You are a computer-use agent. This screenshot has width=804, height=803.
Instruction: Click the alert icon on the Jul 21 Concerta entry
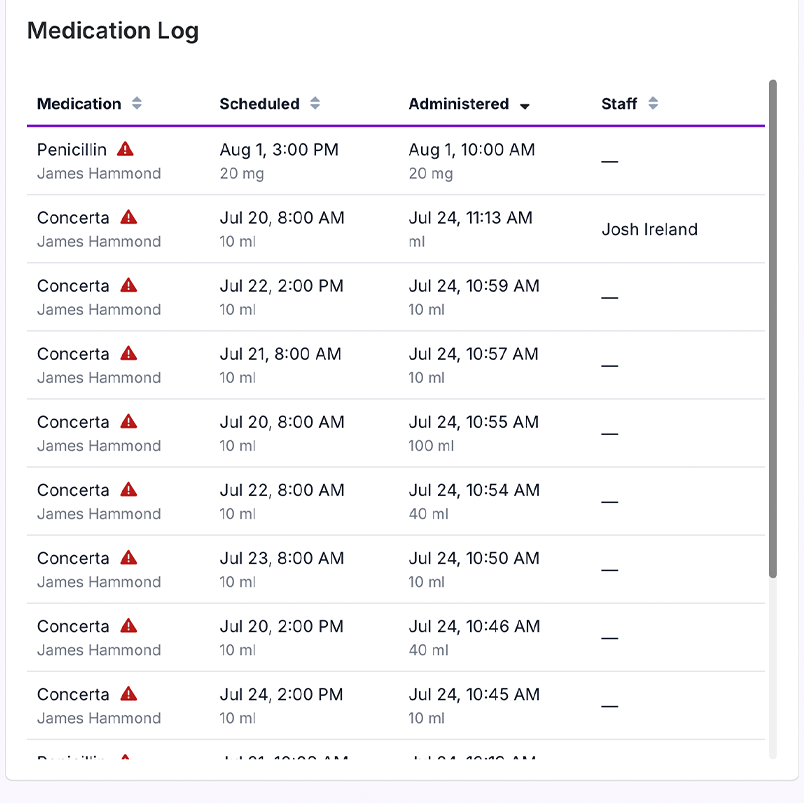128,353
